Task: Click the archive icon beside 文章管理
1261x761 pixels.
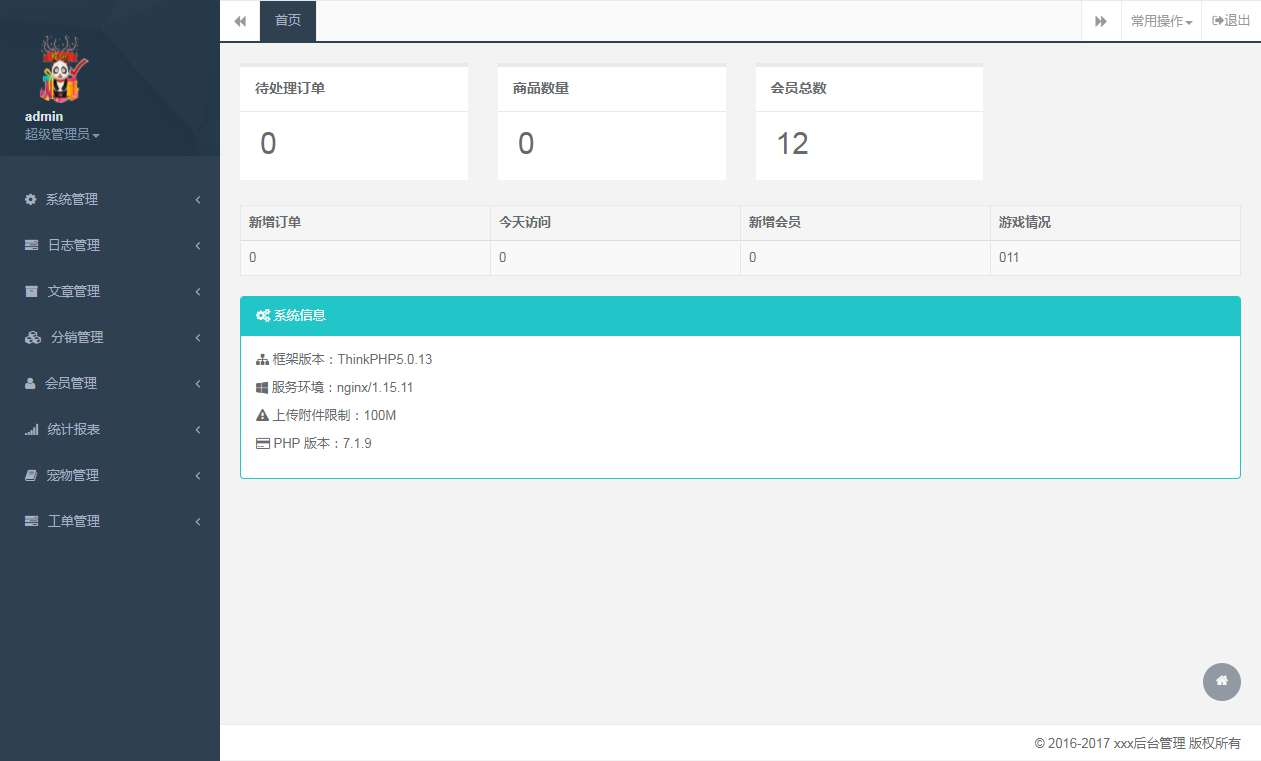Action: pyautogui.click(x=31, y=291)
